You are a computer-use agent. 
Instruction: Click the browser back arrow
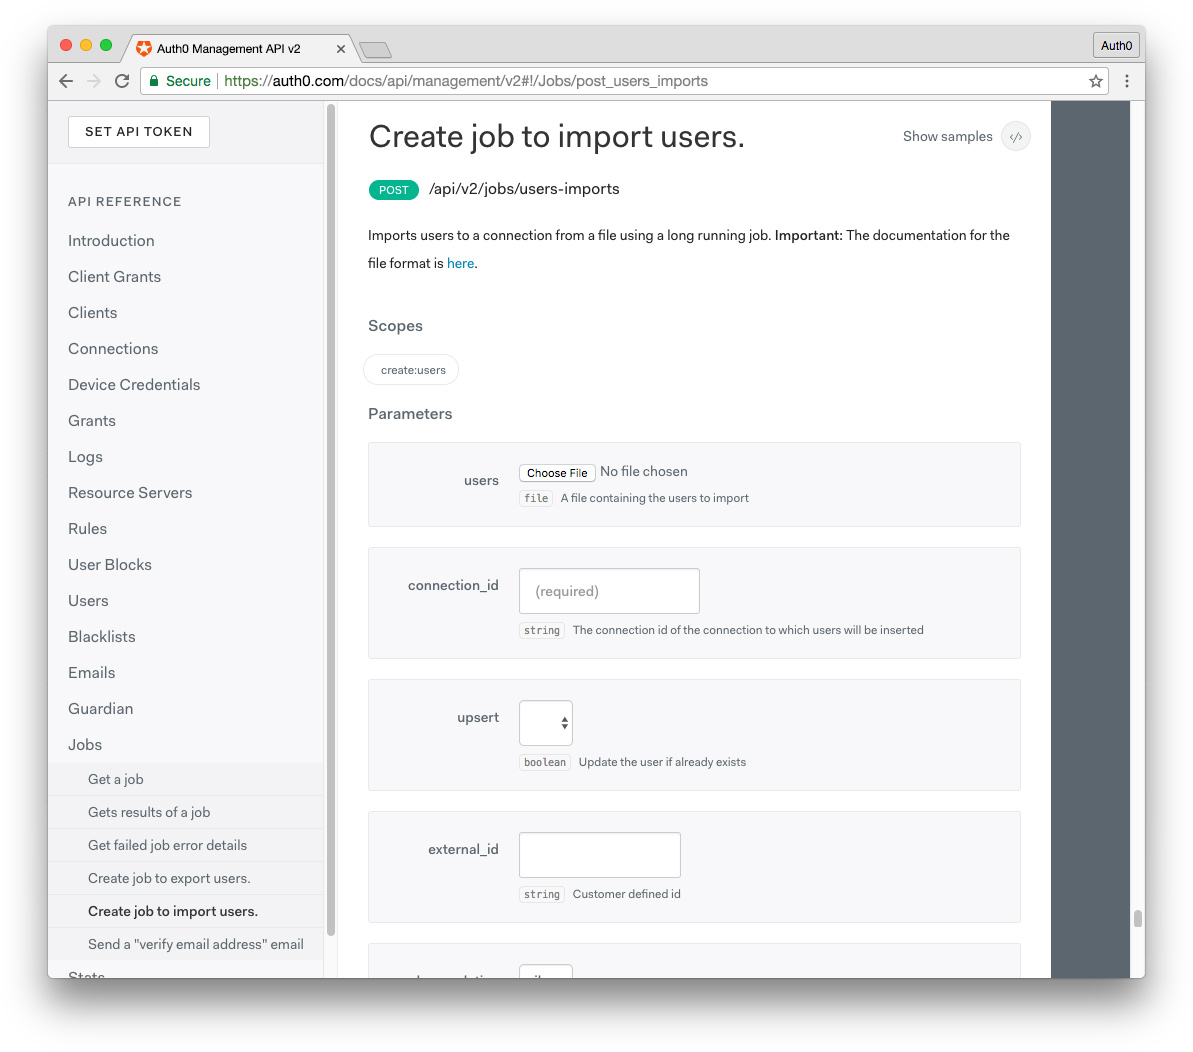click(x=66, y=81)
